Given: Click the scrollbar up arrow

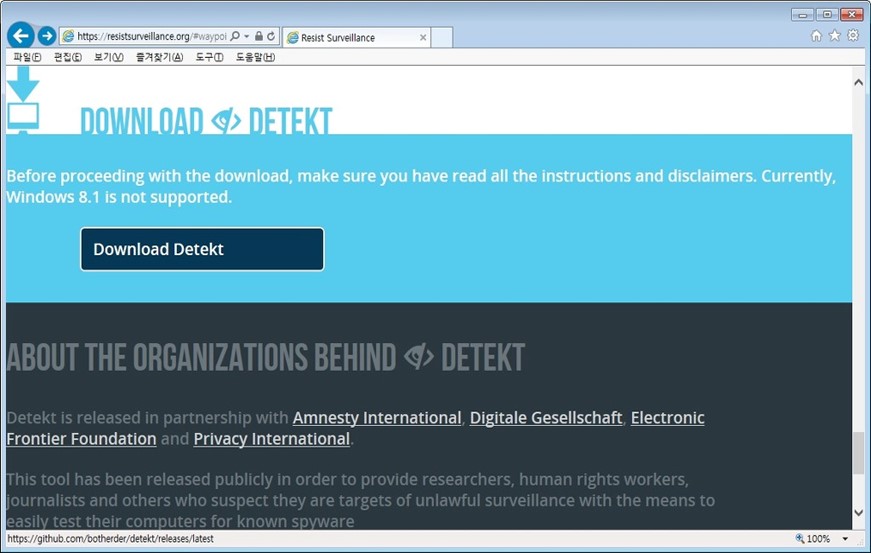Looking at the screenshot, I should (858, 82).
